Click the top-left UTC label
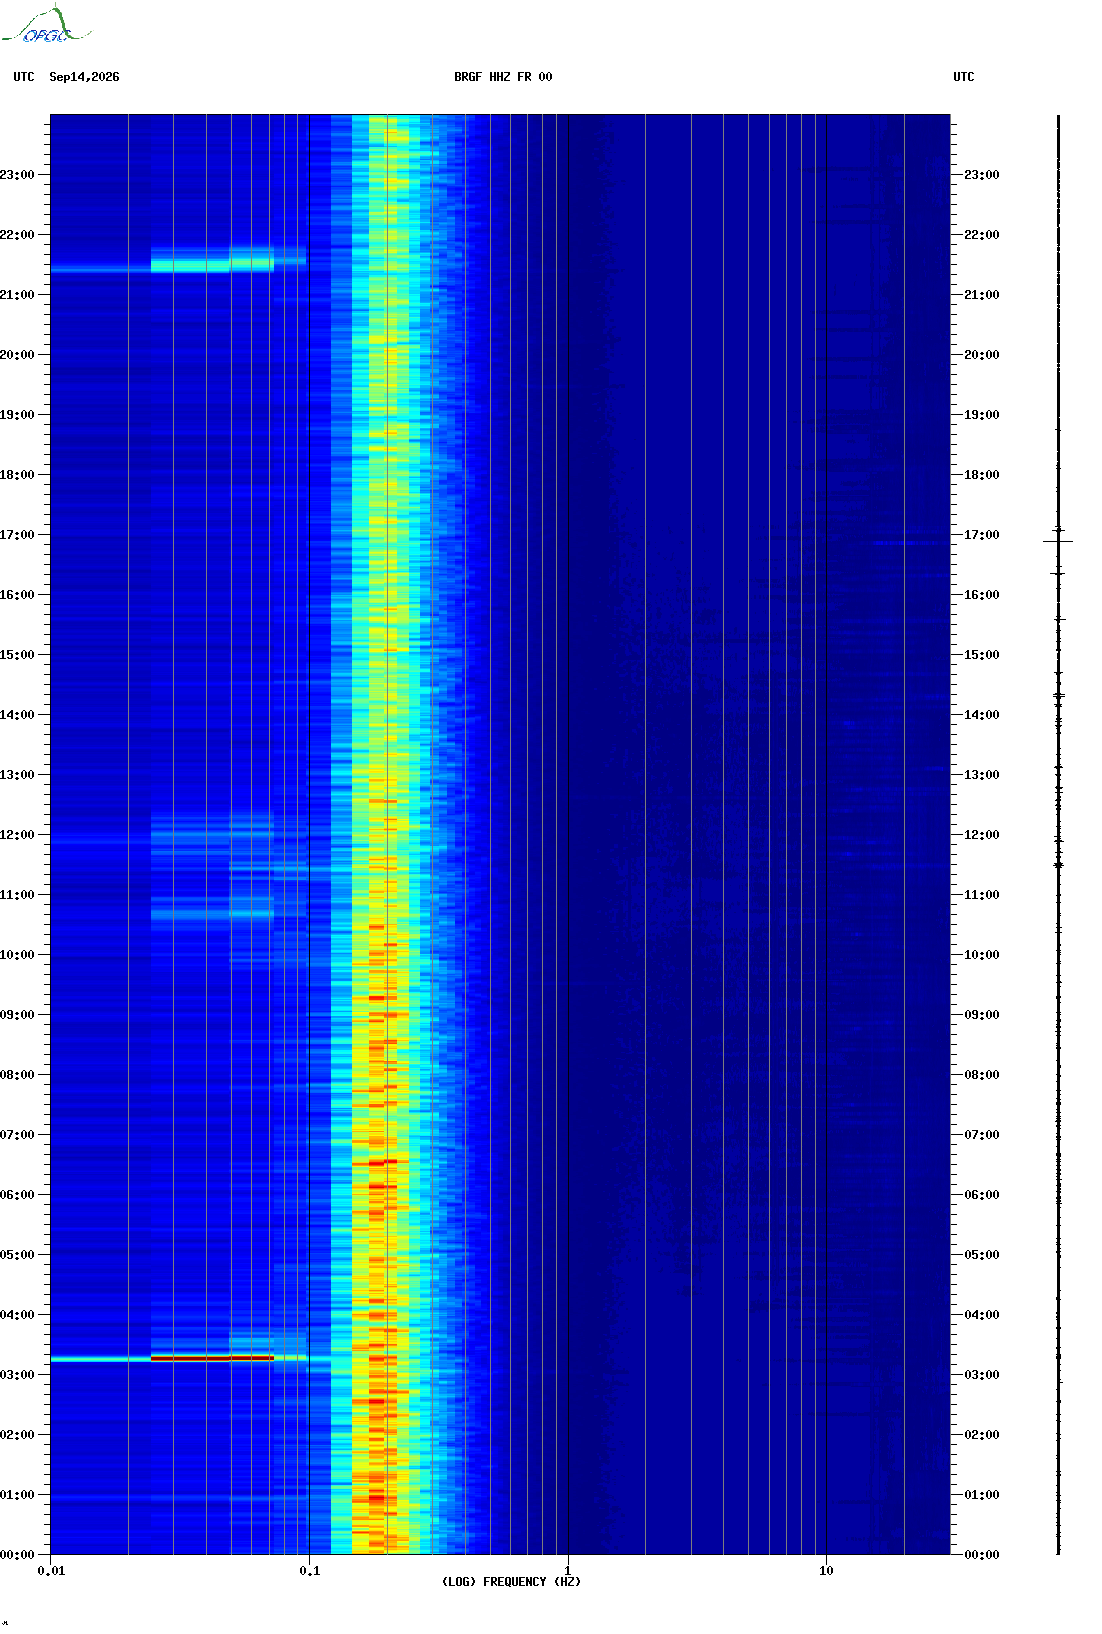This screenshot has height=1634, width=1102. click(x=24, y=77)
